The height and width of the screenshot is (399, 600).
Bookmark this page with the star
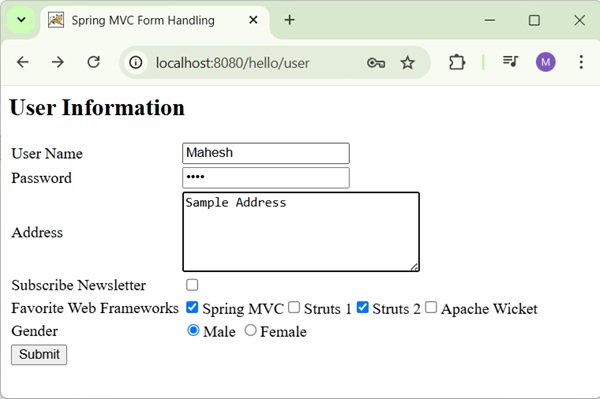[408, 63]
